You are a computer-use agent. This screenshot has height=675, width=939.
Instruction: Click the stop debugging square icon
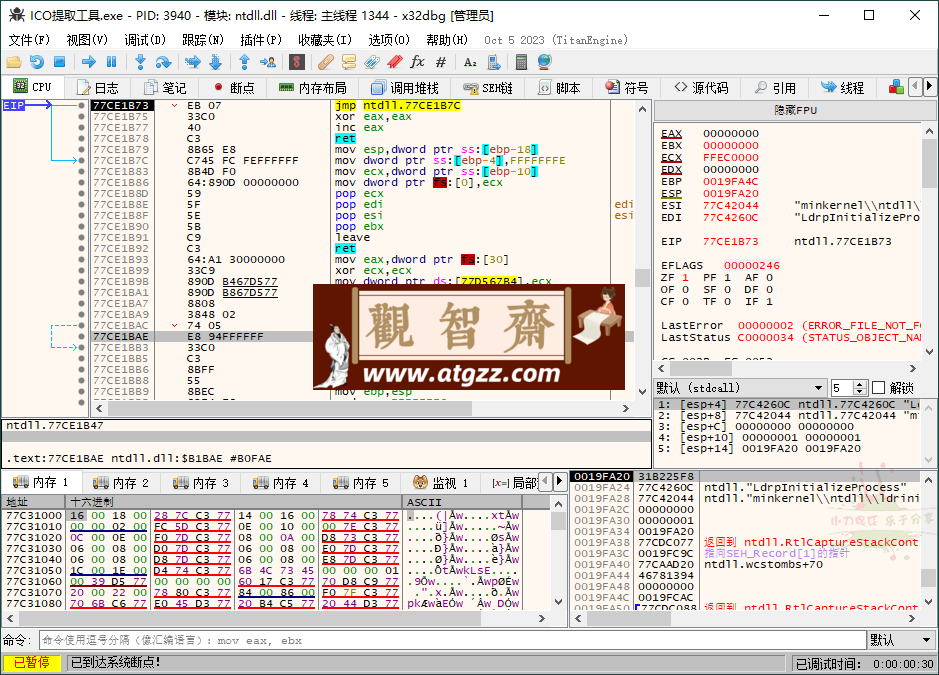(x=59, y=62)
